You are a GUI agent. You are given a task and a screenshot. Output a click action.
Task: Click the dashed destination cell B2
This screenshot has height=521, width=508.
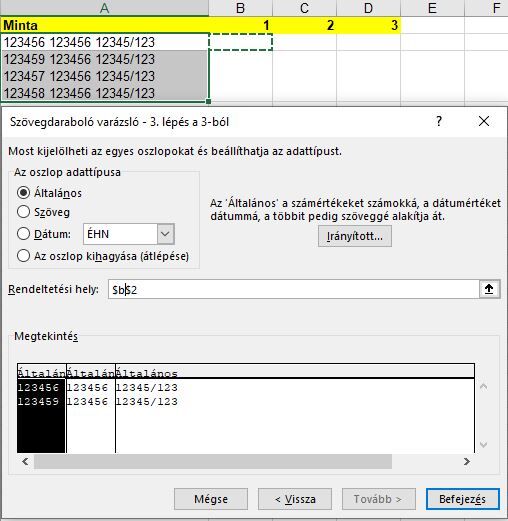click(241, 42)
